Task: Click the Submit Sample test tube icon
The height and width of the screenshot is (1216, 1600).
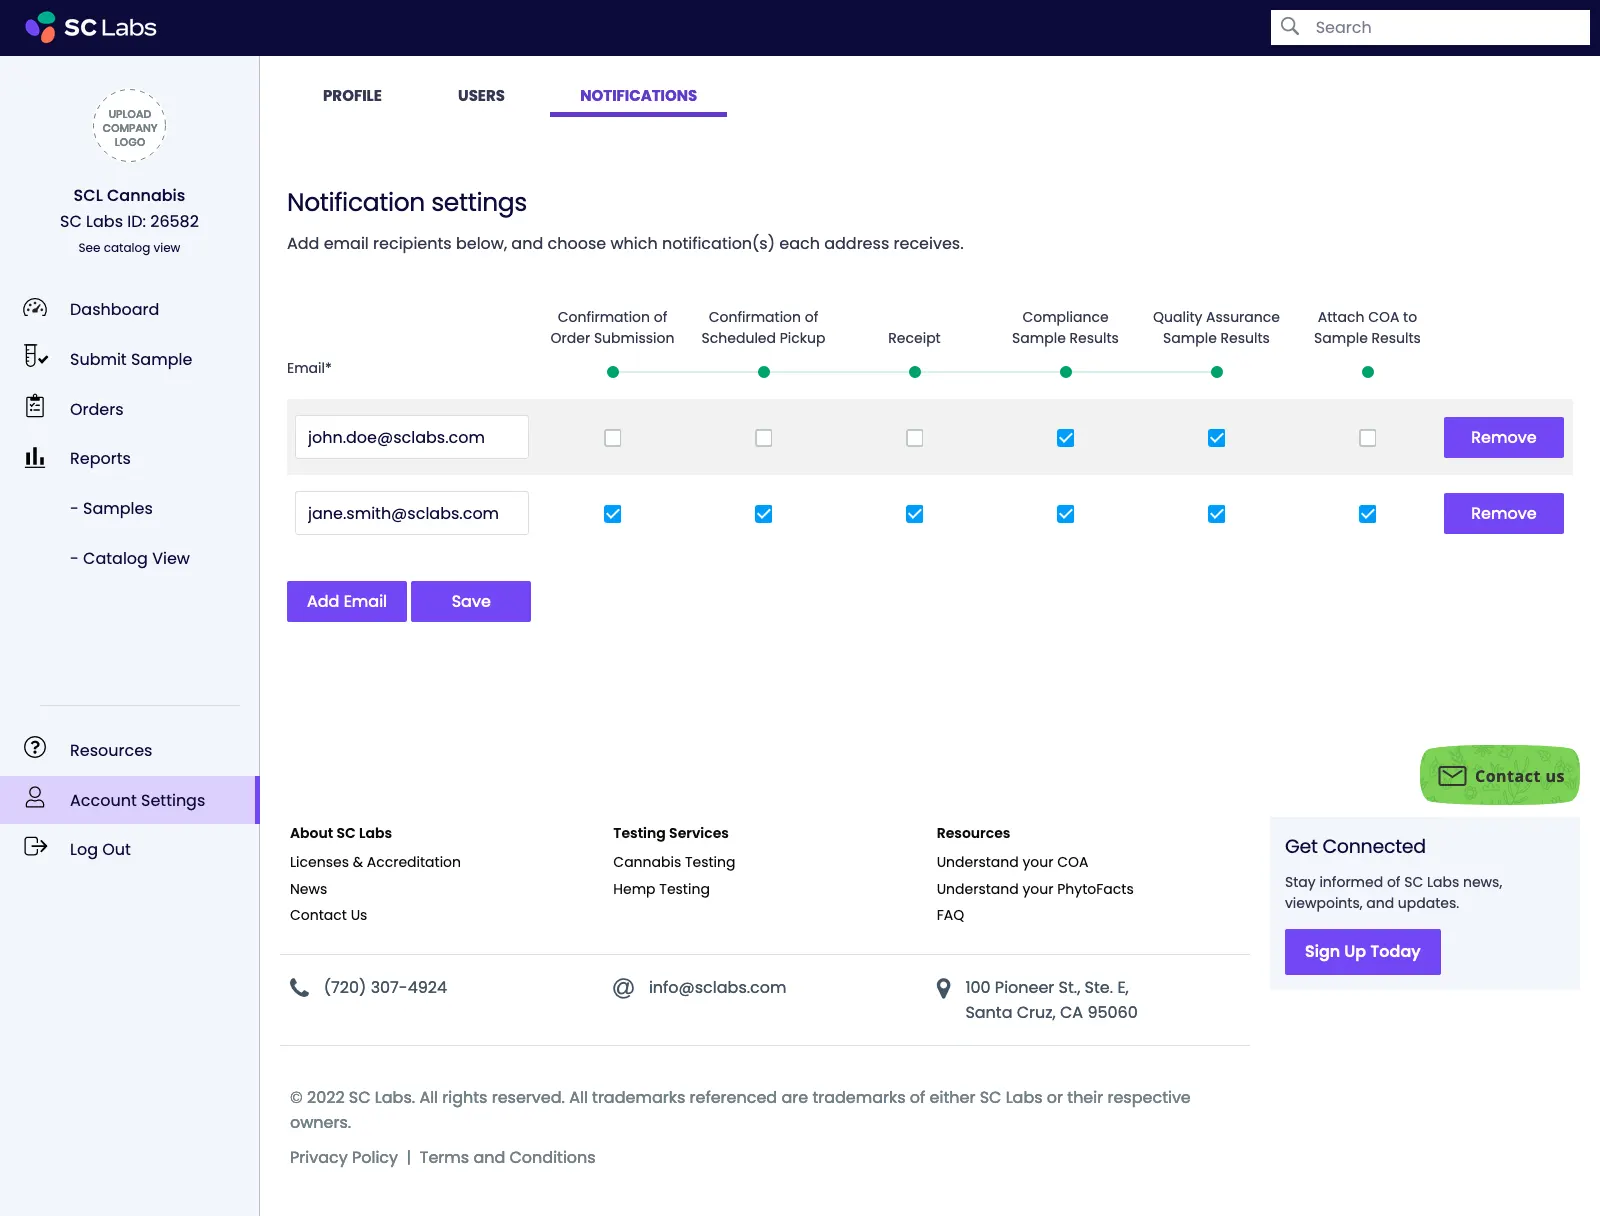Action: pyautogui.click(x=35, y=356)
